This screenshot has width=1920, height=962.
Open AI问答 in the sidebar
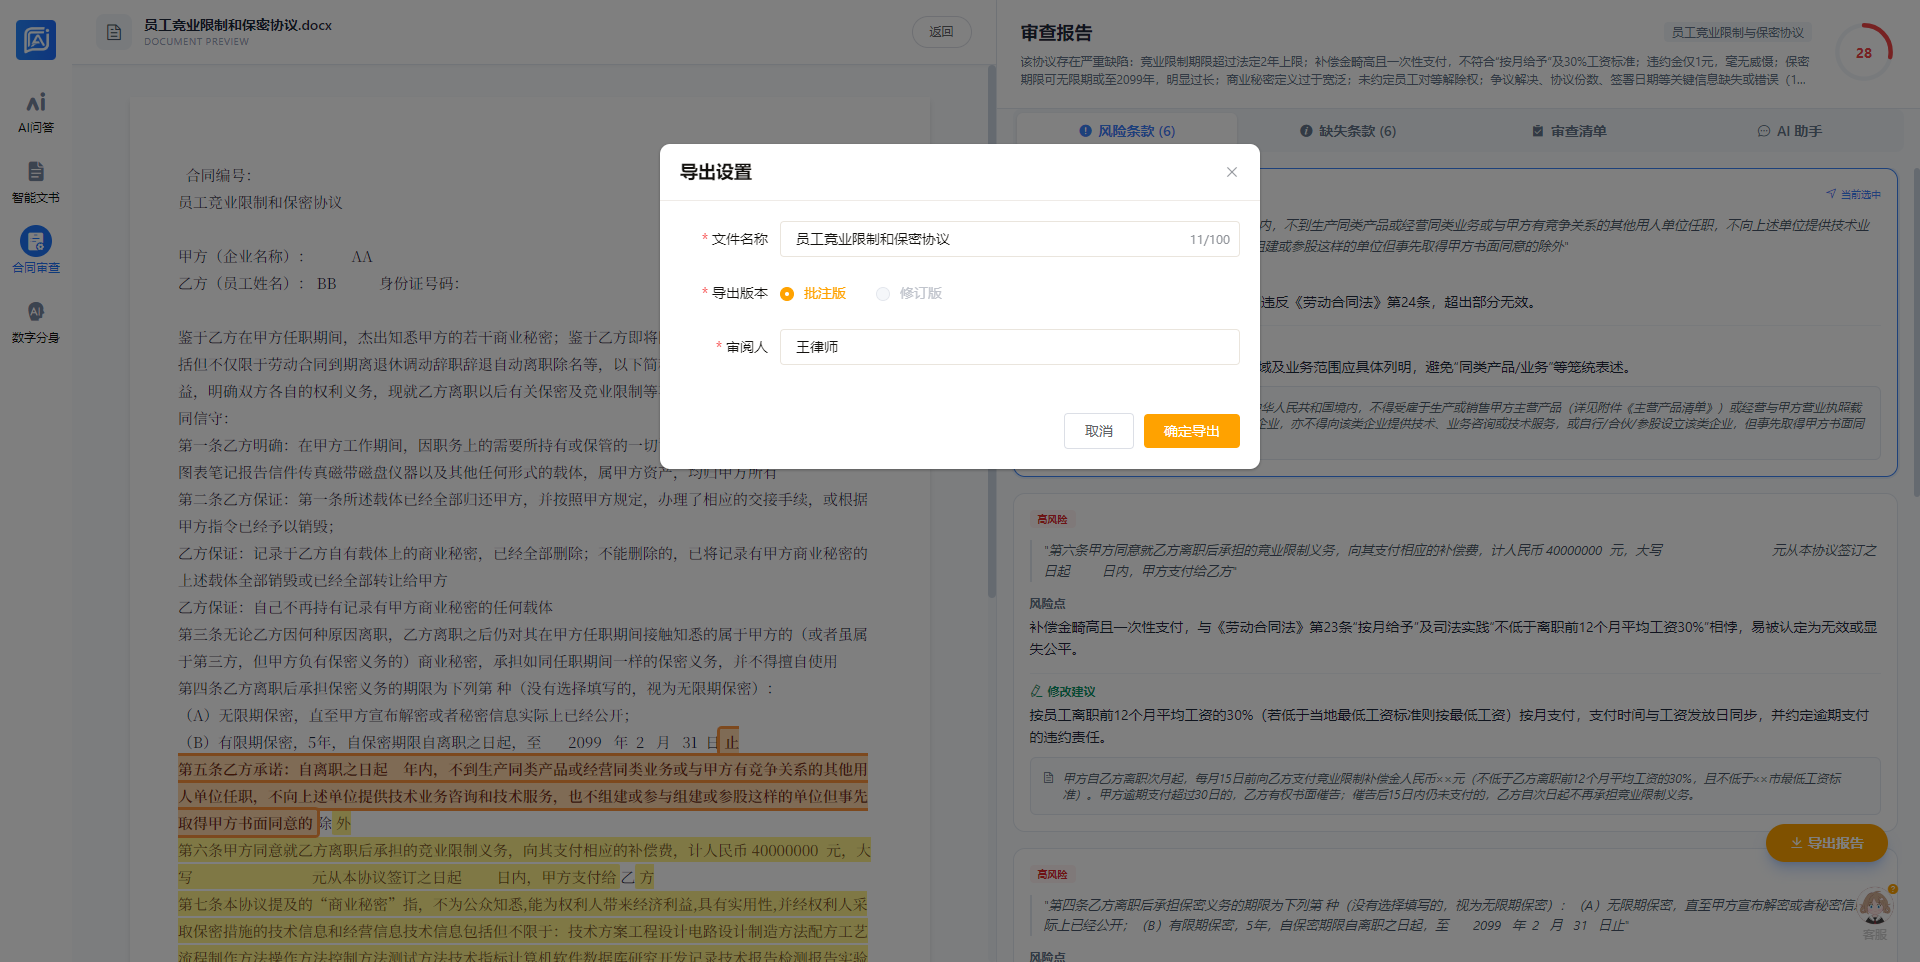click(x=36, y=113)
